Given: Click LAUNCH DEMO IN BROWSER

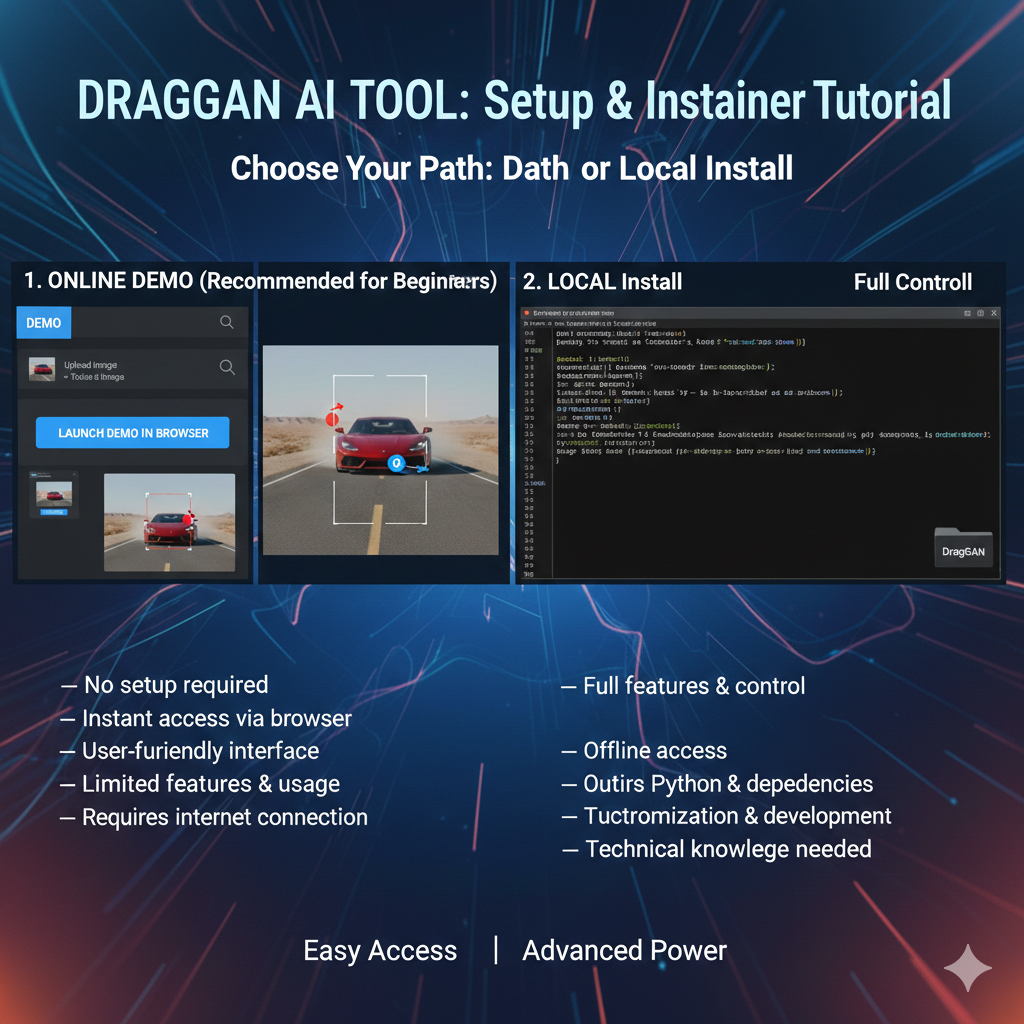Looking at the screenshot, I should 131,432.
